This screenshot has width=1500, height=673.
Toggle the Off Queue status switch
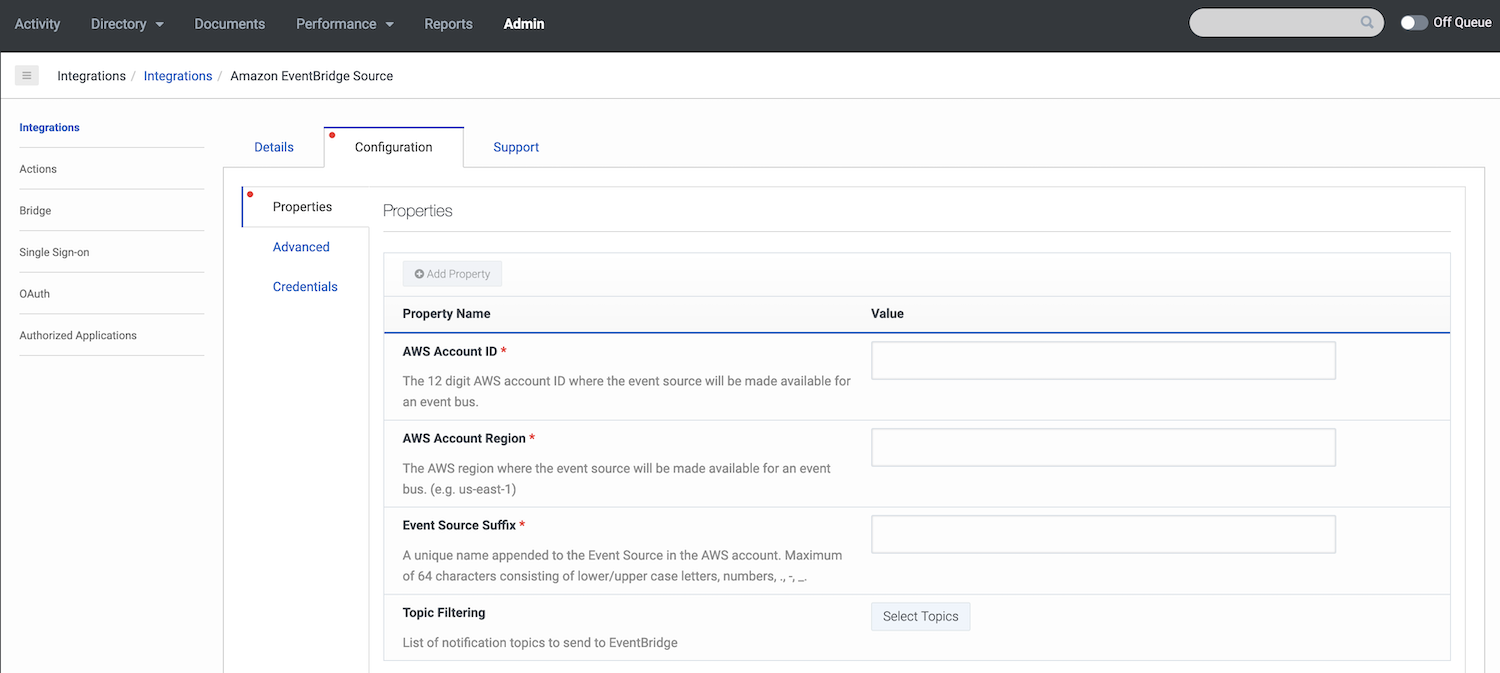pos(1414,21)
